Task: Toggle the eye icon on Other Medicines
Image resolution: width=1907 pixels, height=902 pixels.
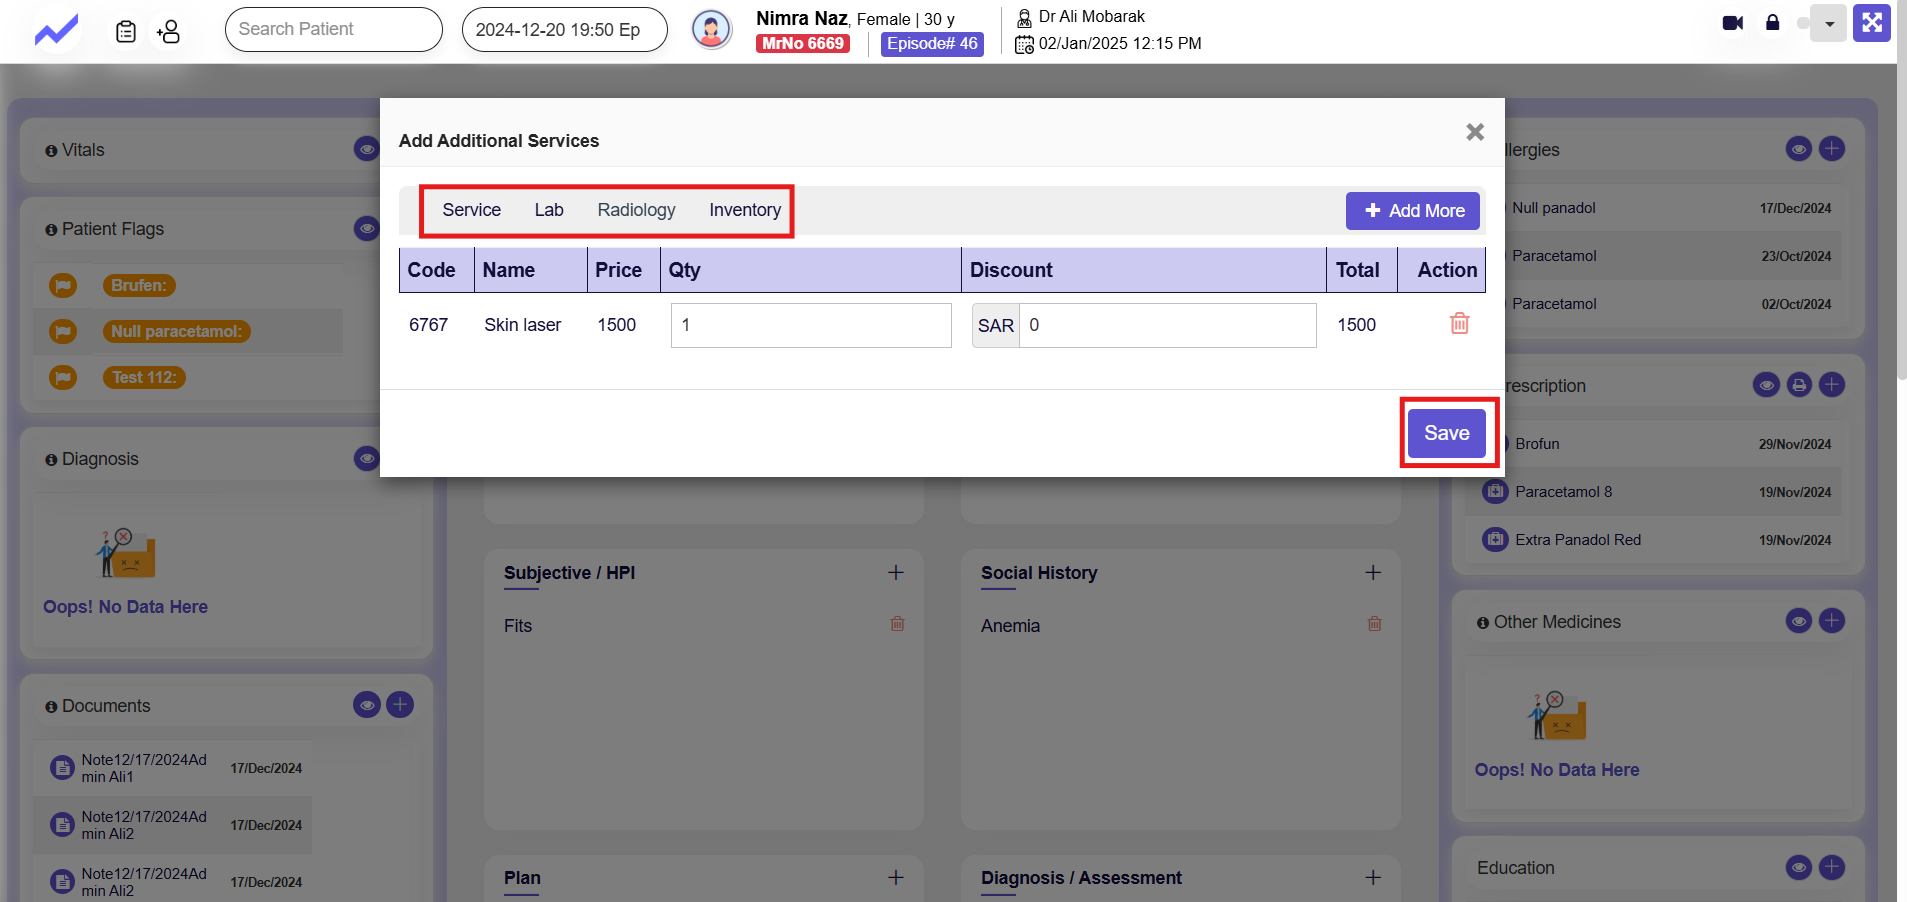Action: (1798, 621)
